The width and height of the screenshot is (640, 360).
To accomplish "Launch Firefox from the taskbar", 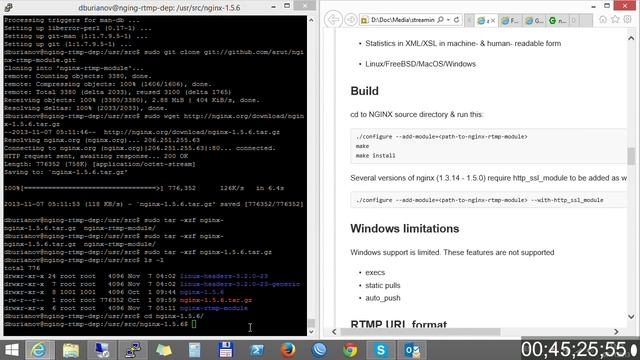I will pyautogui.click(x=288, y=350).
